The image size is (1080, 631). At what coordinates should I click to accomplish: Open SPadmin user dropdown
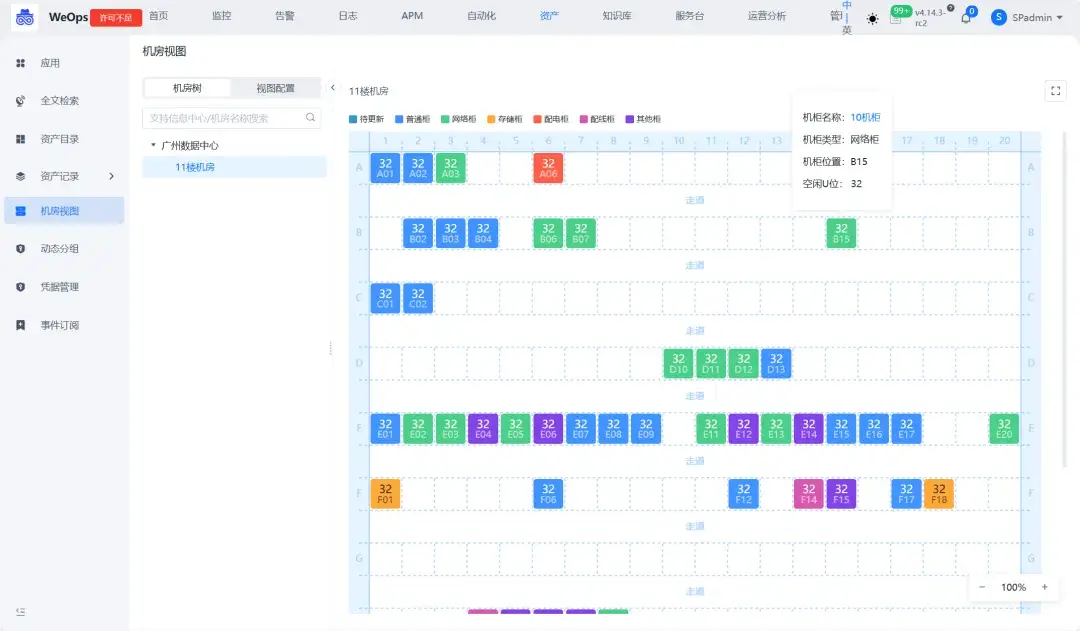click(1027, 18)
